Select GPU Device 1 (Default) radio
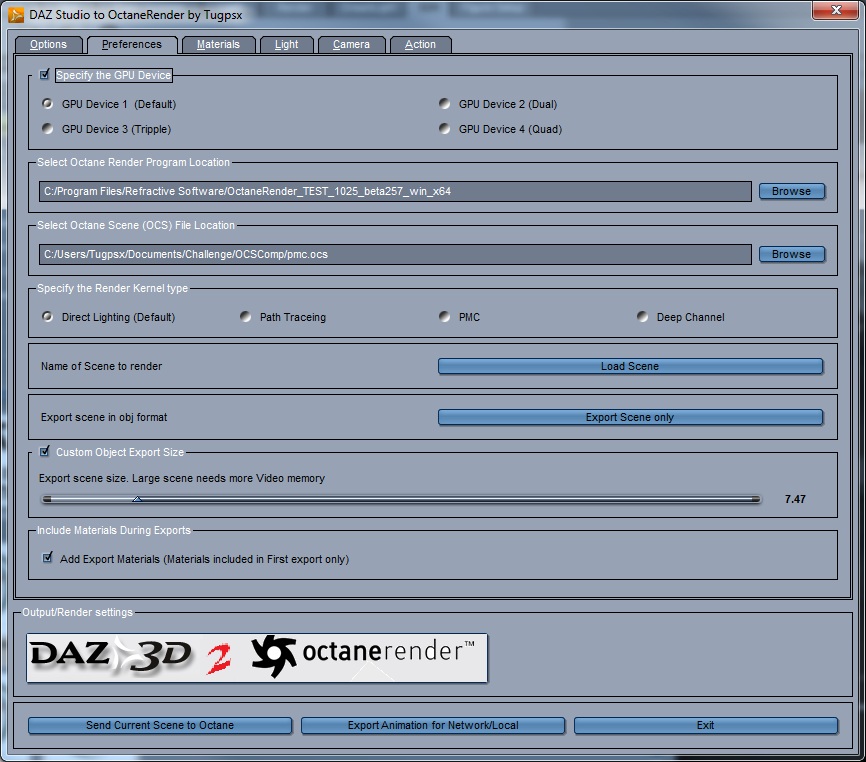866x762 pixels. (x=47, y=103)
